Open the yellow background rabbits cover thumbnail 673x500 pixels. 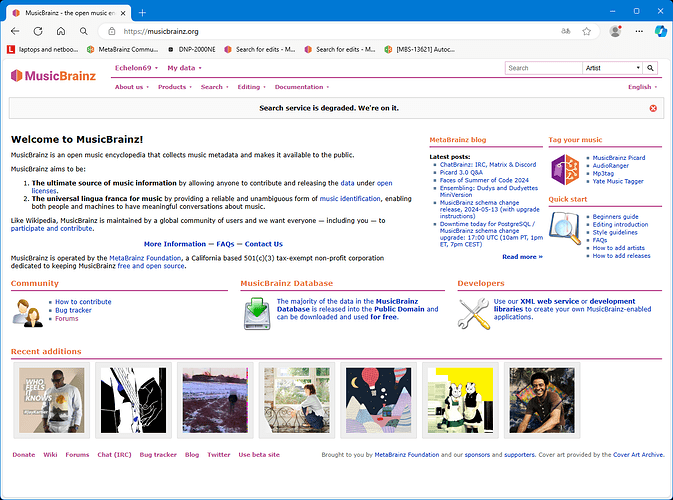point(460,400)
